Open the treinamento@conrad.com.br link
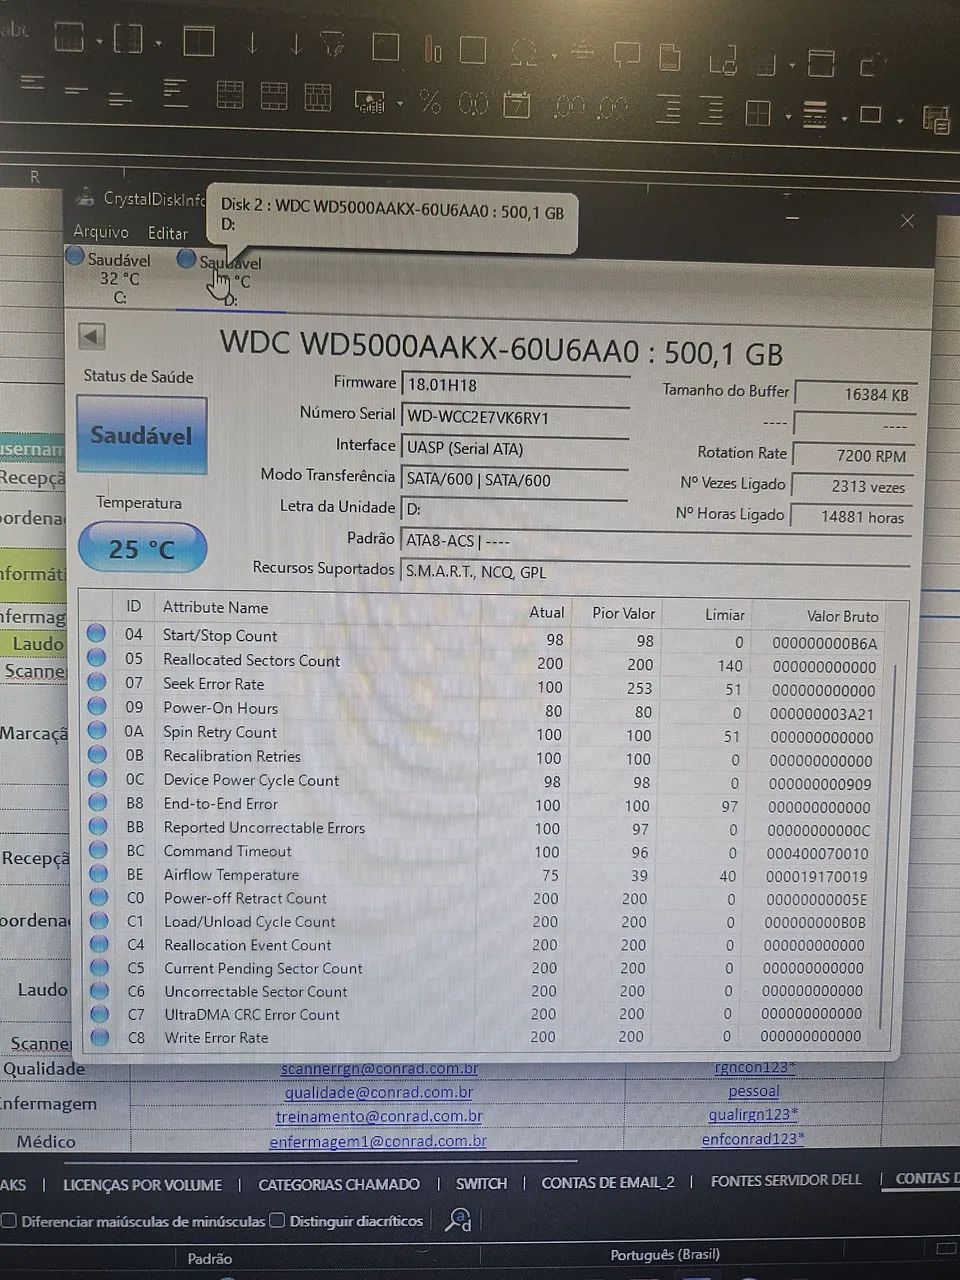 [379, 1116]
